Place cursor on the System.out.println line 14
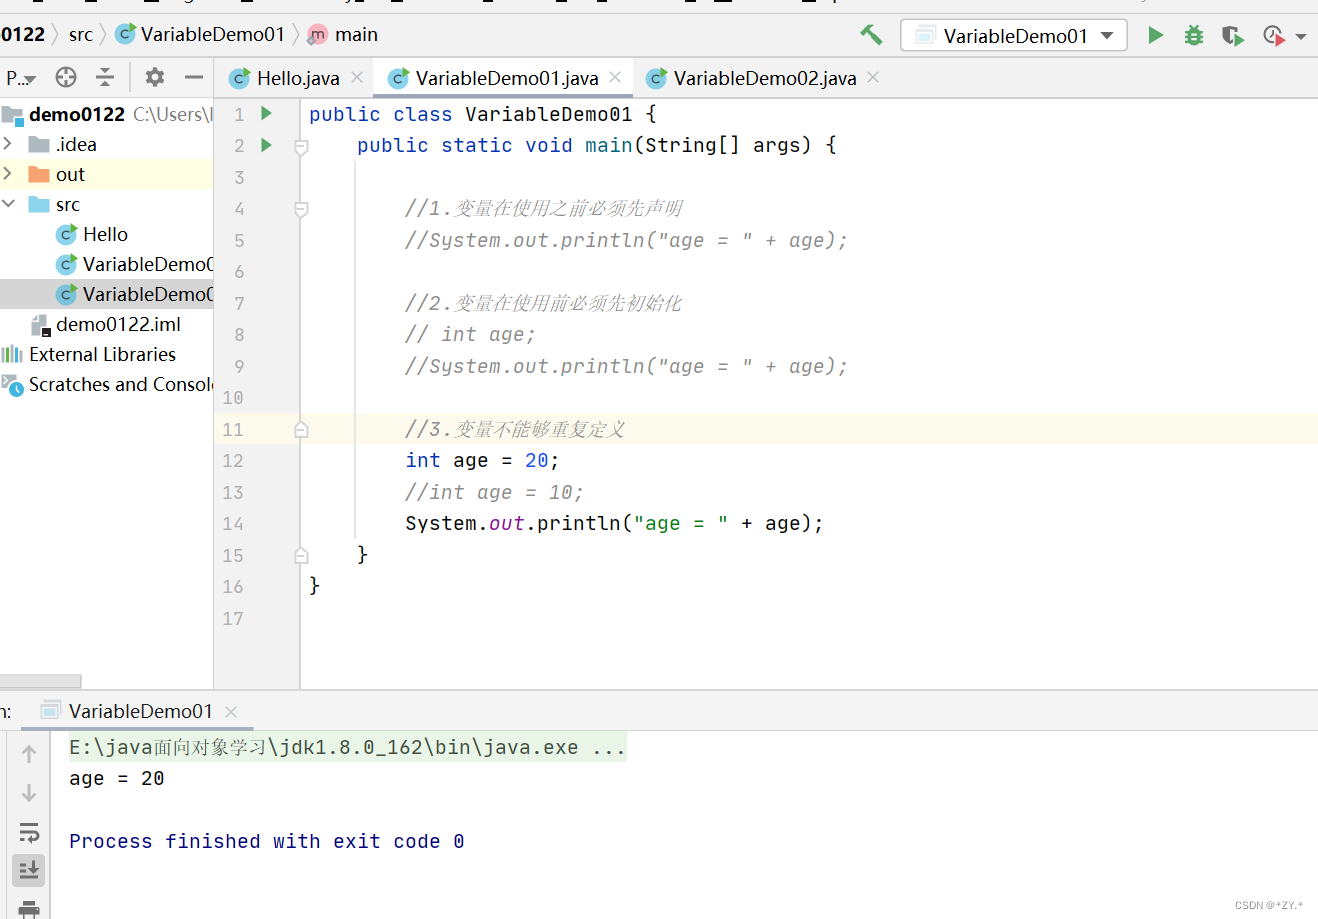This screenshot has width=1318, height=919. 614,523
